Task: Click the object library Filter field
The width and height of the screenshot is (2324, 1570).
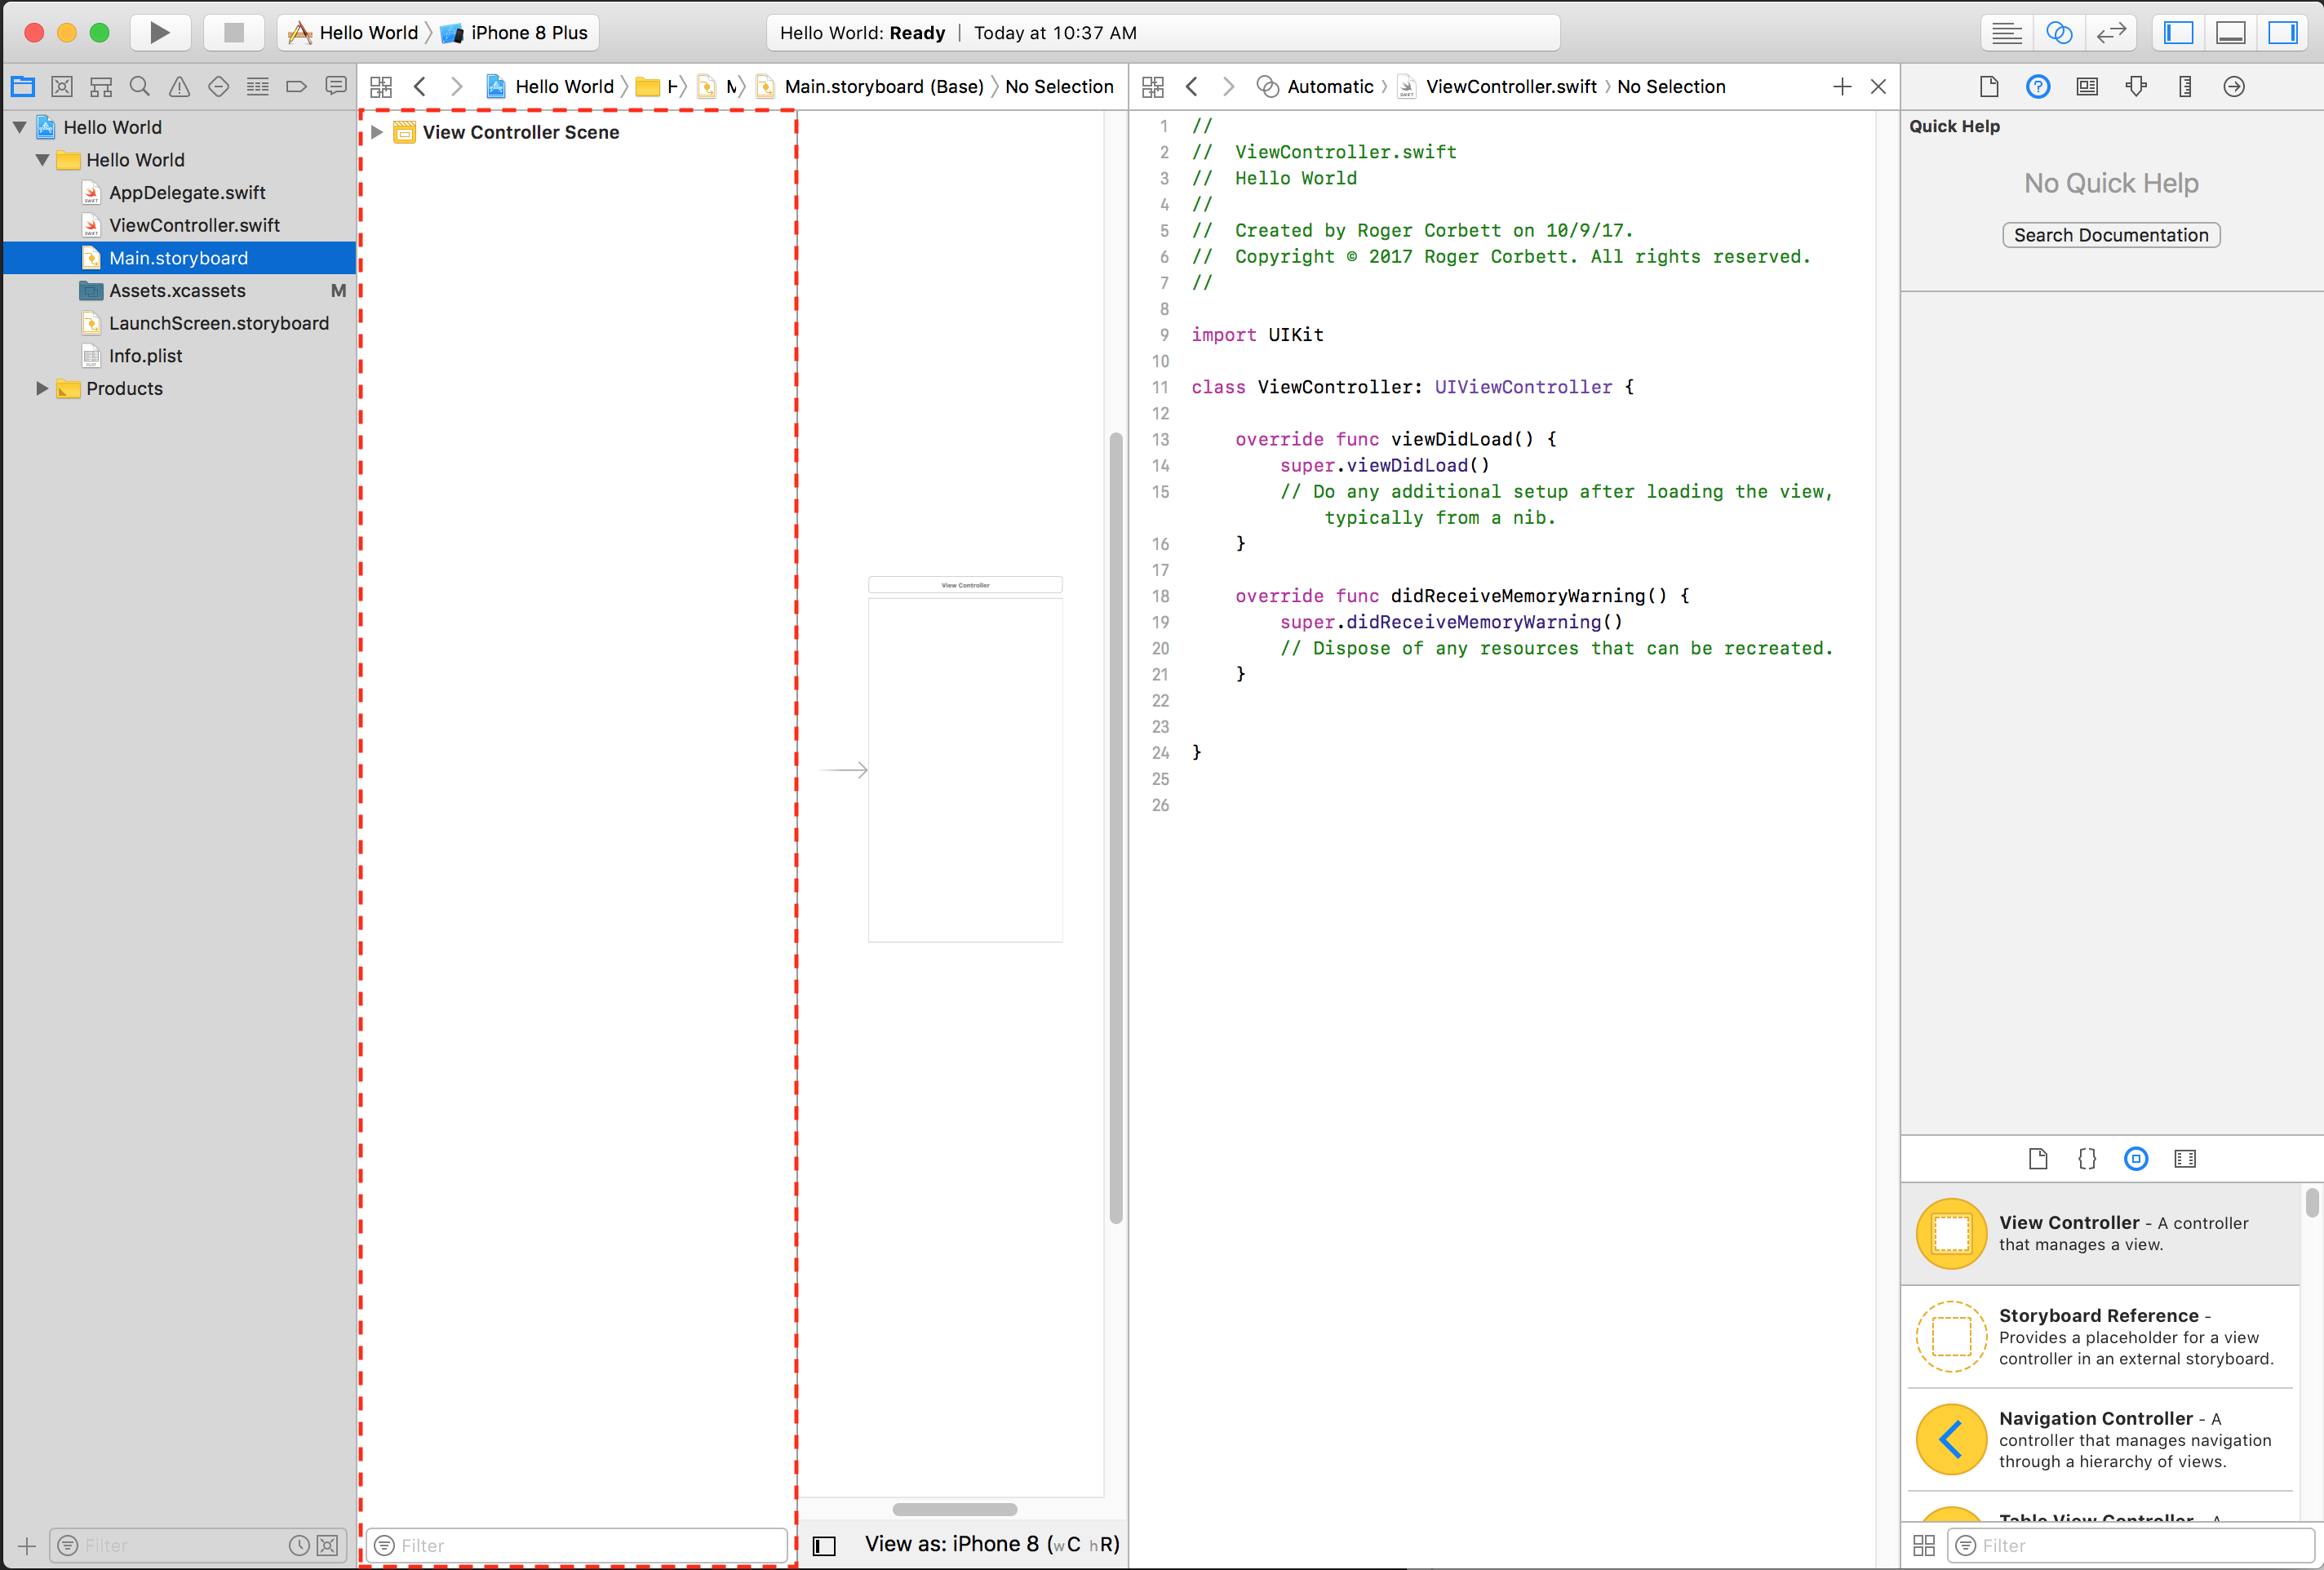Action: (2130, 1545)
